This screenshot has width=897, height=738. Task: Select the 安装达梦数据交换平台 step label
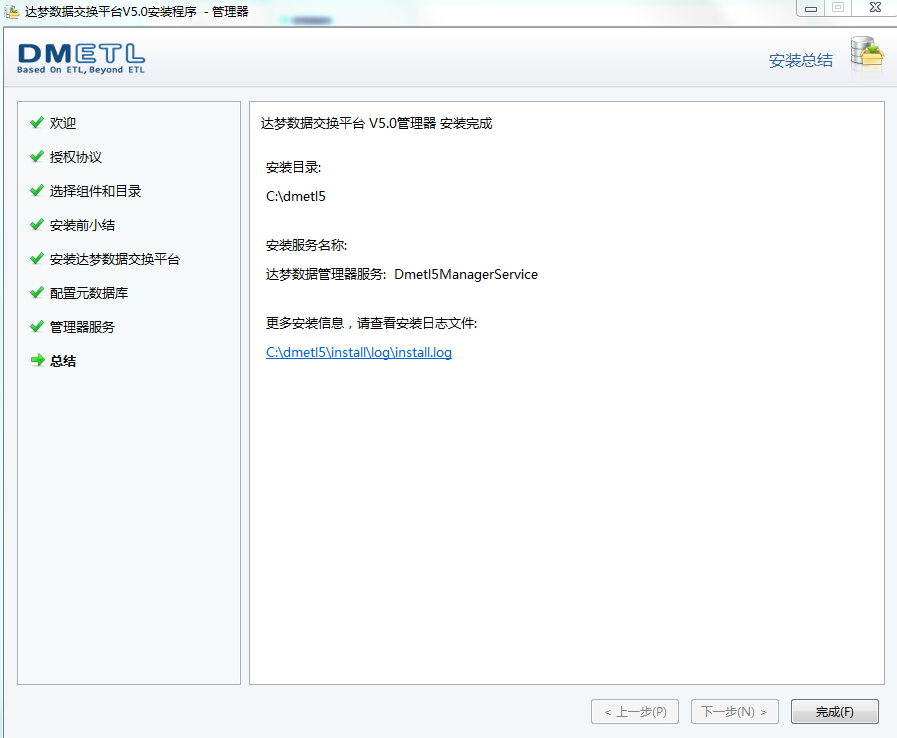[x=115, y=259]
